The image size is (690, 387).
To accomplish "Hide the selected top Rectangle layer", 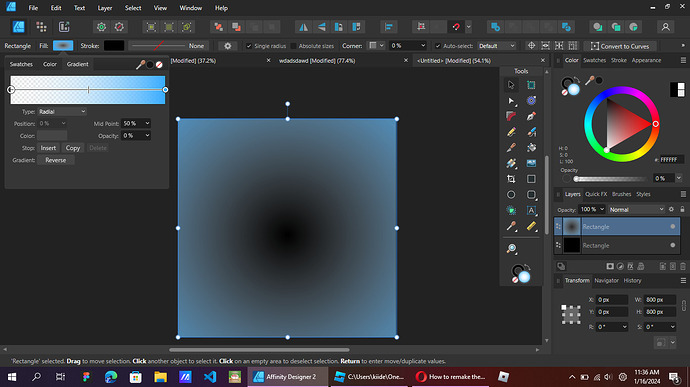I will (672, 227).
